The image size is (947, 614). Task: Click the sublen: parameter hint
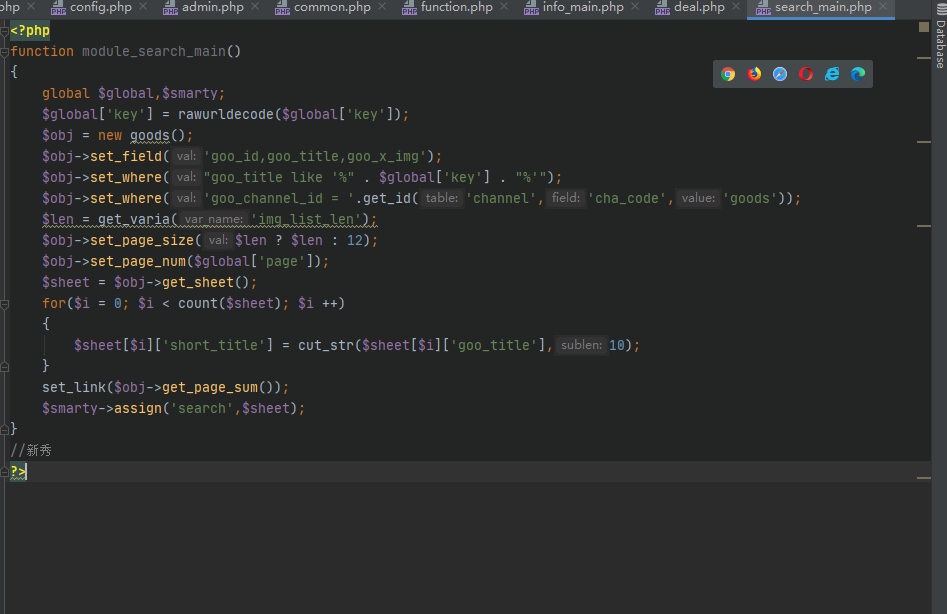pyautogui.click(x=581, y=345)
